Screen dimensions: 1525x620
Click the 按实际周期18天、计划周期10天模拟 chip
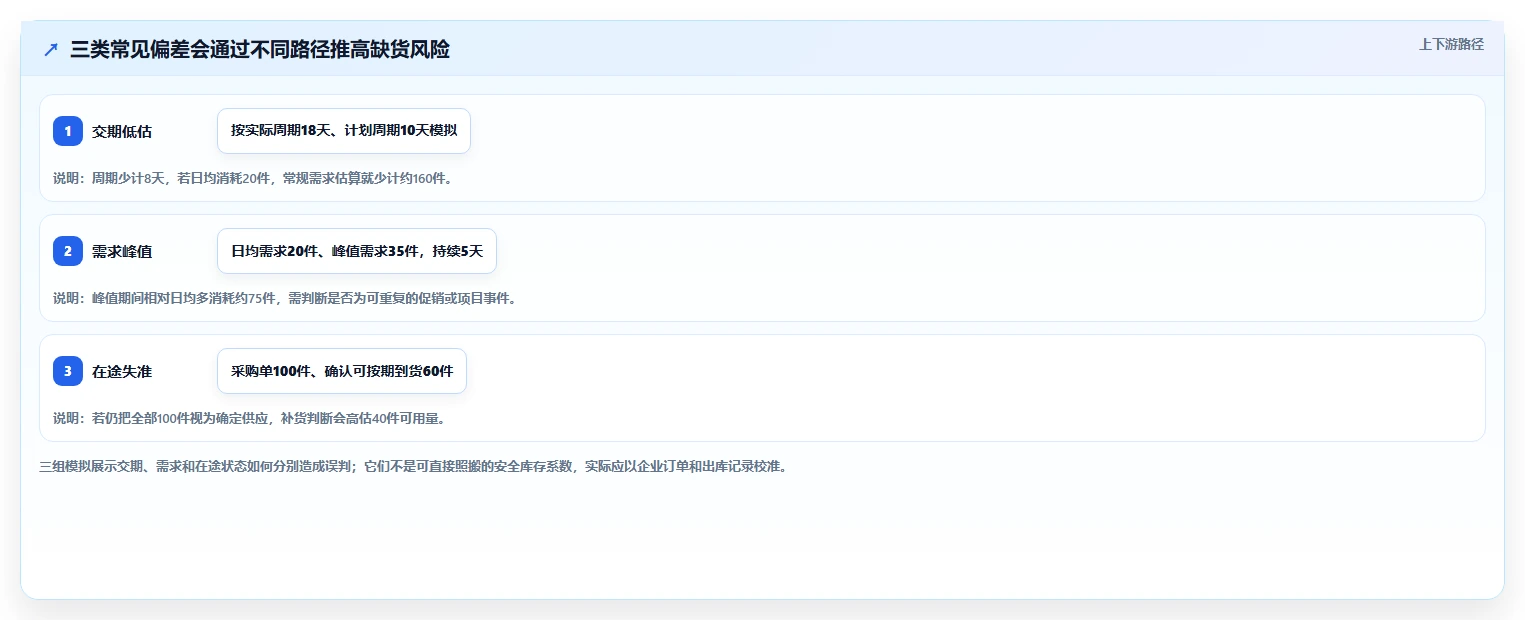point(344,131)
